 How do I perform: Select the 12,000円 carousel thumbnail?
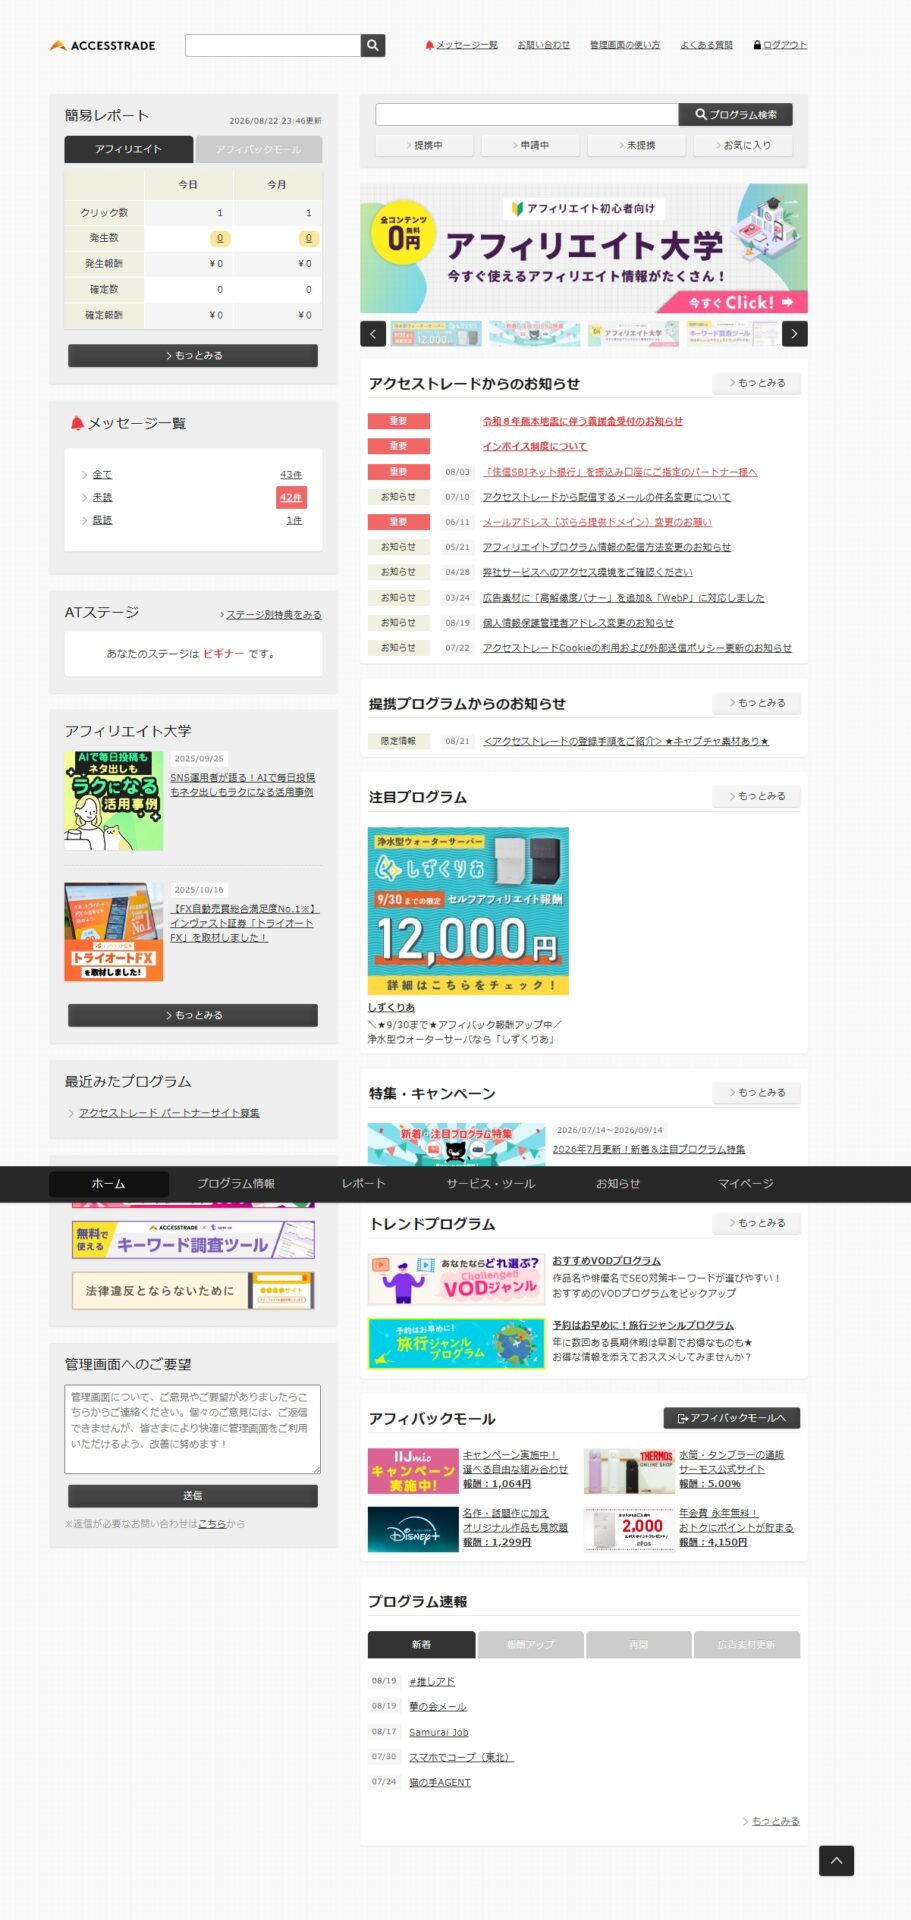(x=436, y=334)
